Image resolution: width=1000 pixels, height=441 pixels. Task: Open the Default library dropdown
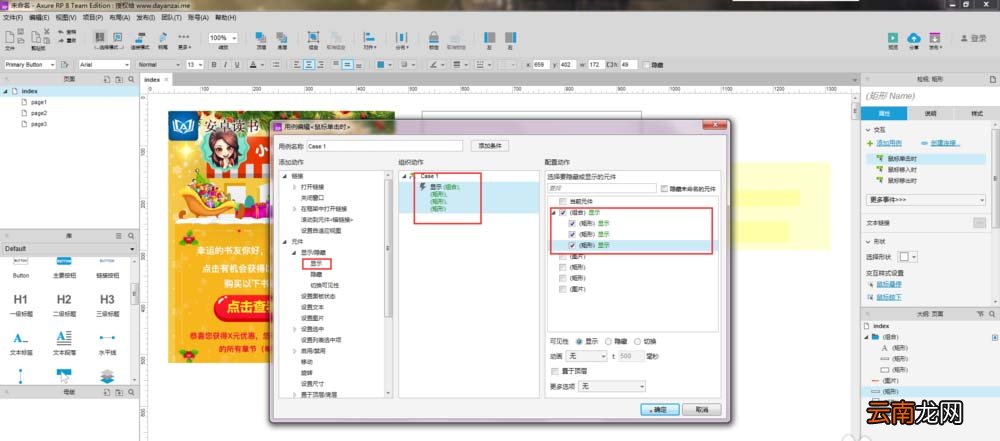coord(68,248)
